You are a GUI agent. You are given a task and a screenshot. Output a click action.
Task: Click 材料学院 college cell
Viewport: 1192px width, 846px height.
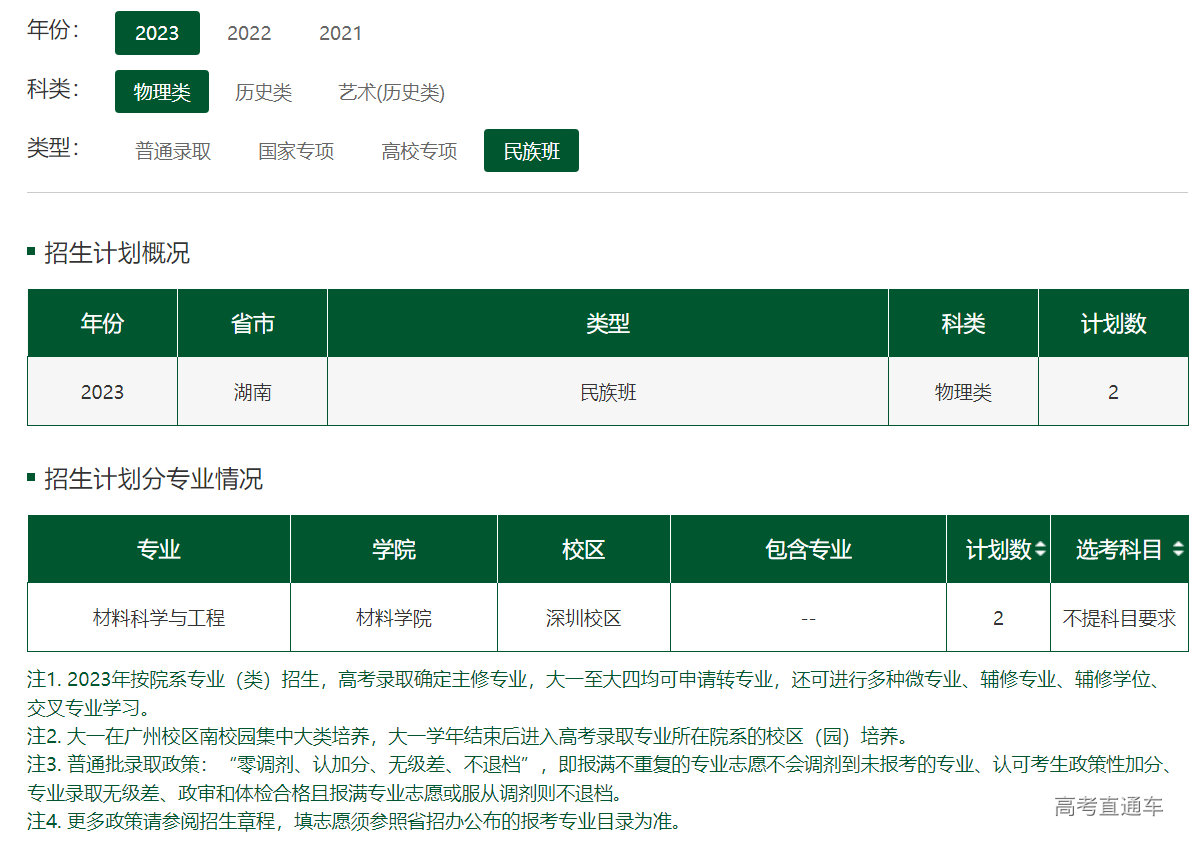click(393, 618)
